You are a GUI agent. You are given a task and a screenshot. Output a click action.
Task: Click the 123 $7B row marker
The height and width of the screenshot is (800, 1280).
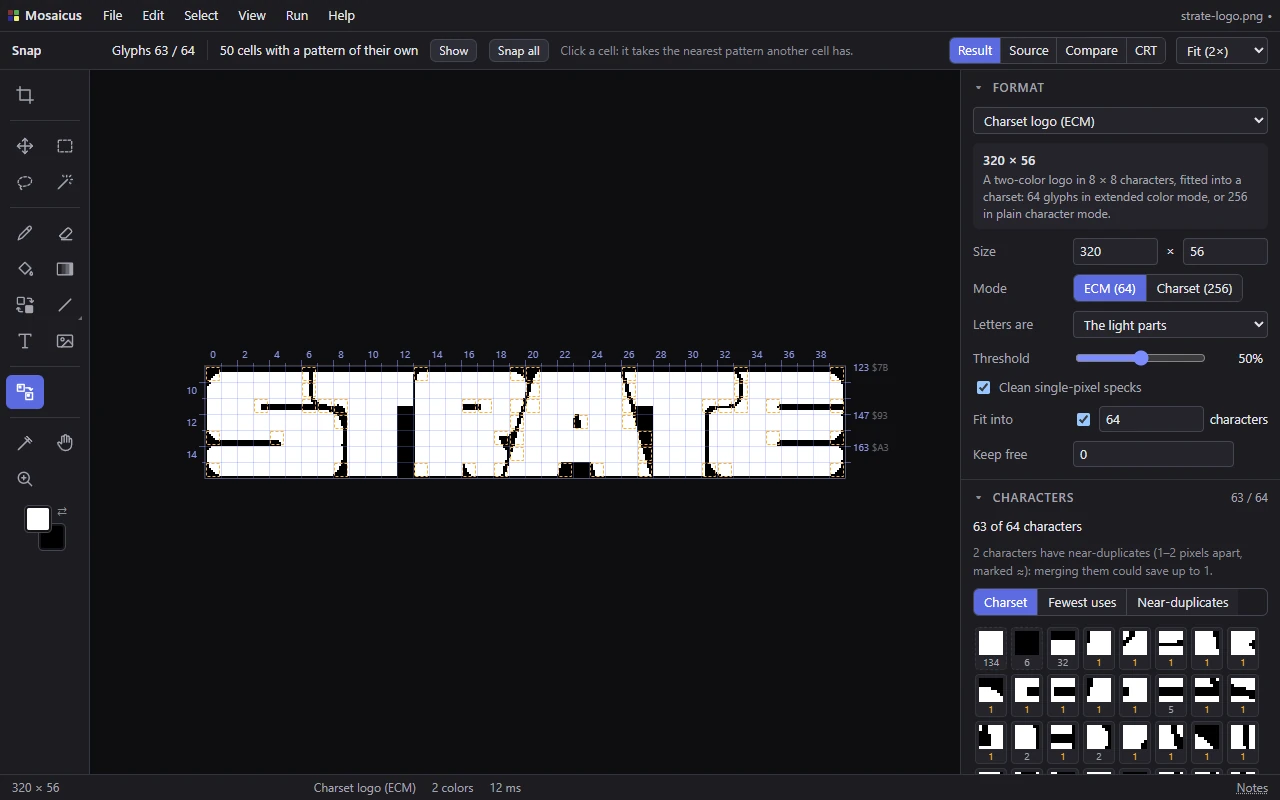(x=870, y=368)
